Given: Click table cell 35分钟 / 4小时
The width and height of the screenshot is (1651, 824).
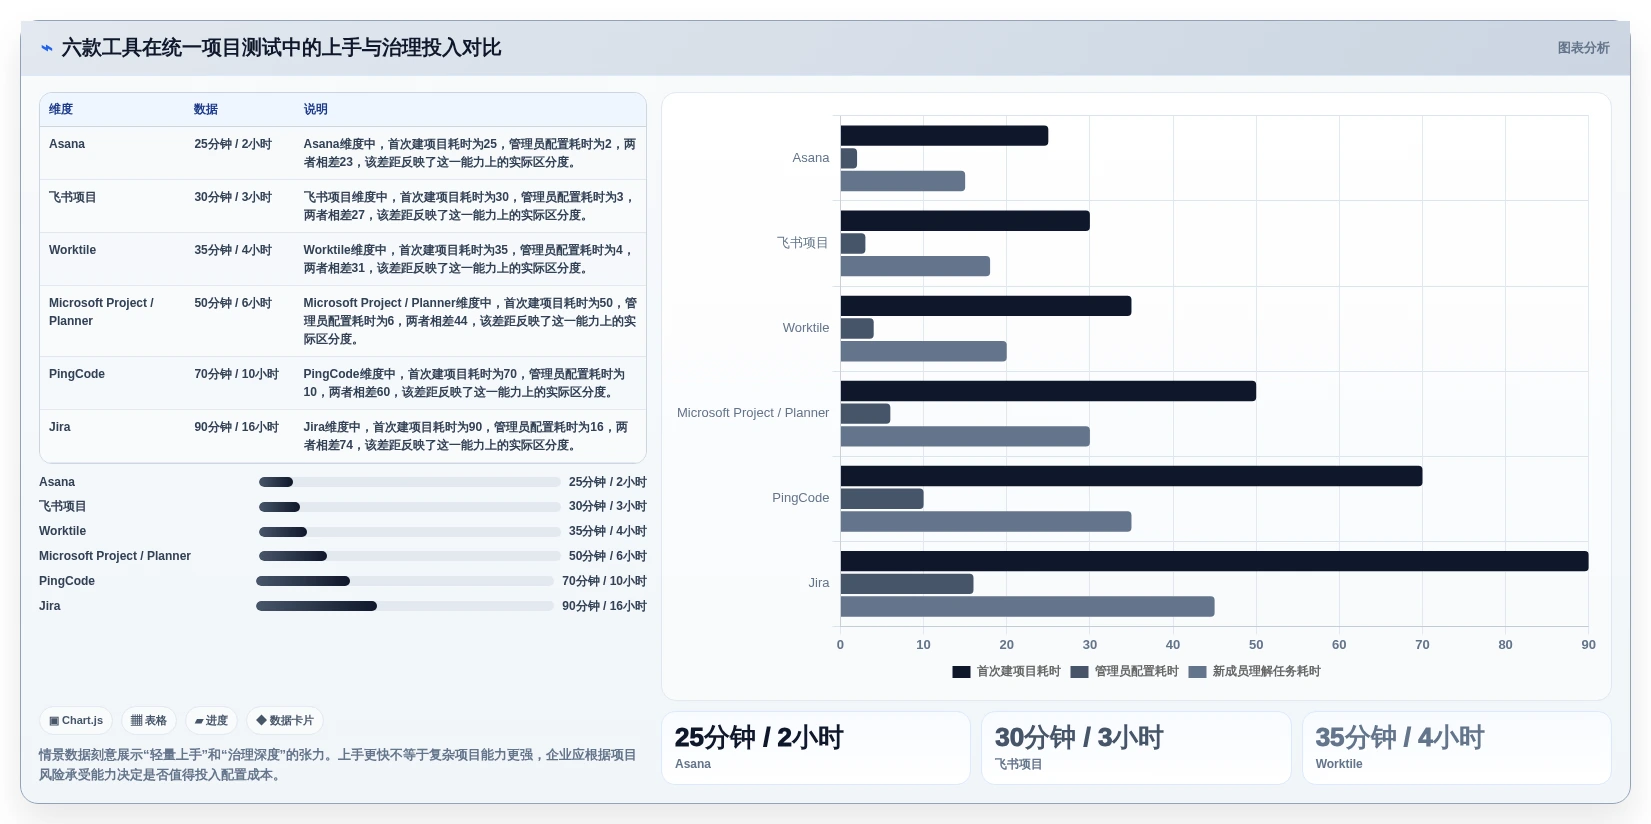Looking at the screenshot, I should pos(233,250).
